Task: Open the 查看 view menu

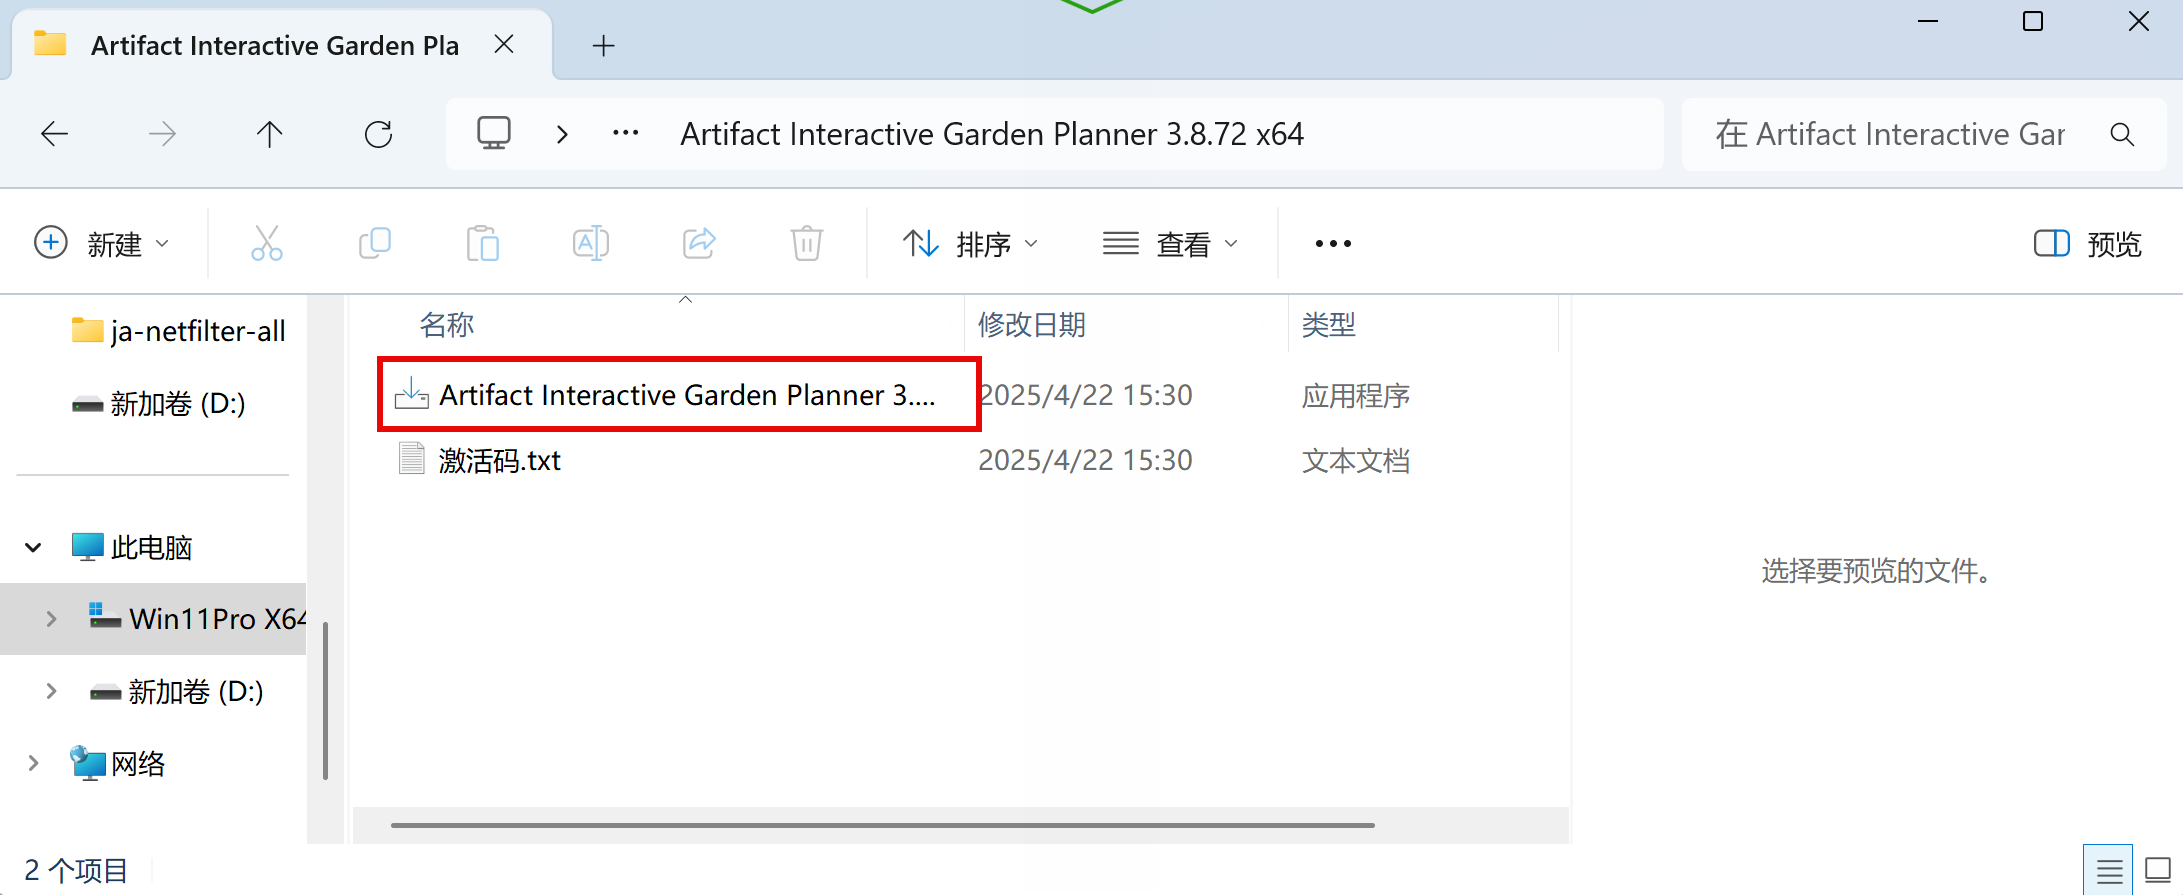Action: point(1170,243)
